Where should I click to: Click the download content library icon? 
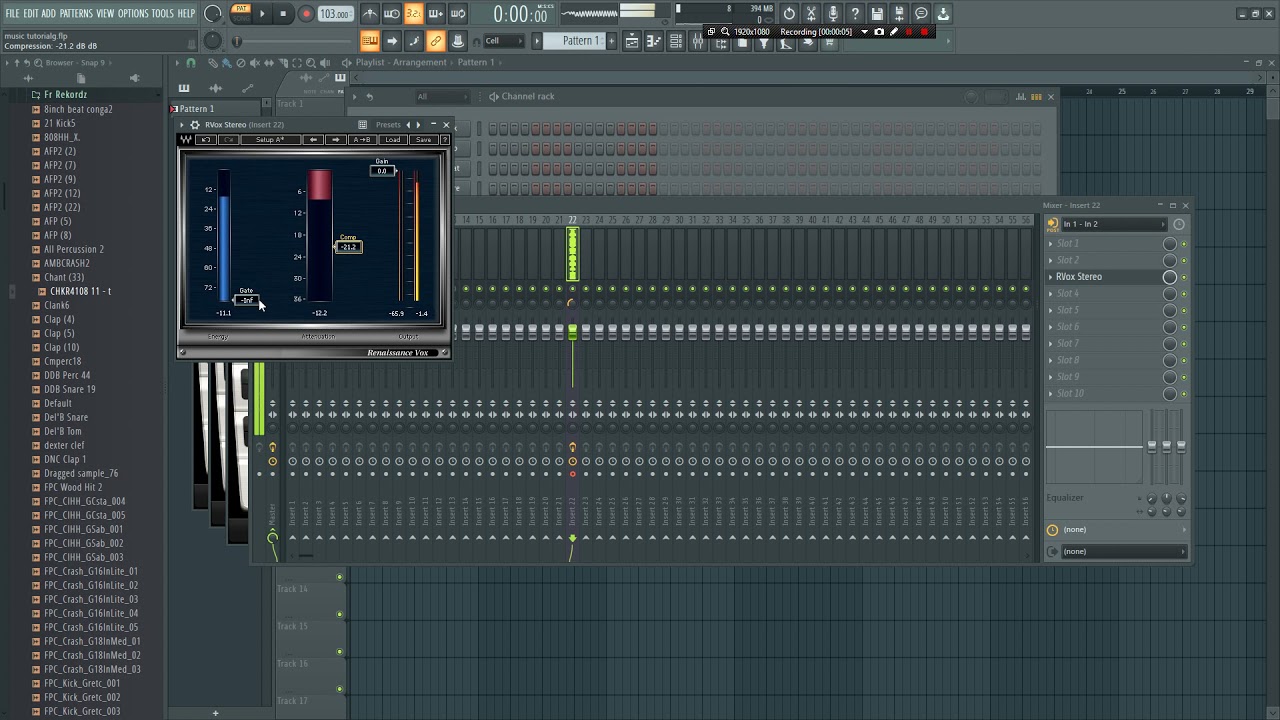(x=943, y=14)
